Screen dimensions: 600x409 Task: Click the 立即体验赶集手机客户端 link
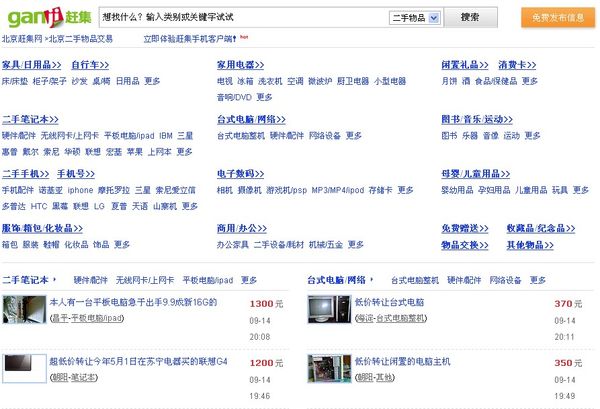click(189, 38)
